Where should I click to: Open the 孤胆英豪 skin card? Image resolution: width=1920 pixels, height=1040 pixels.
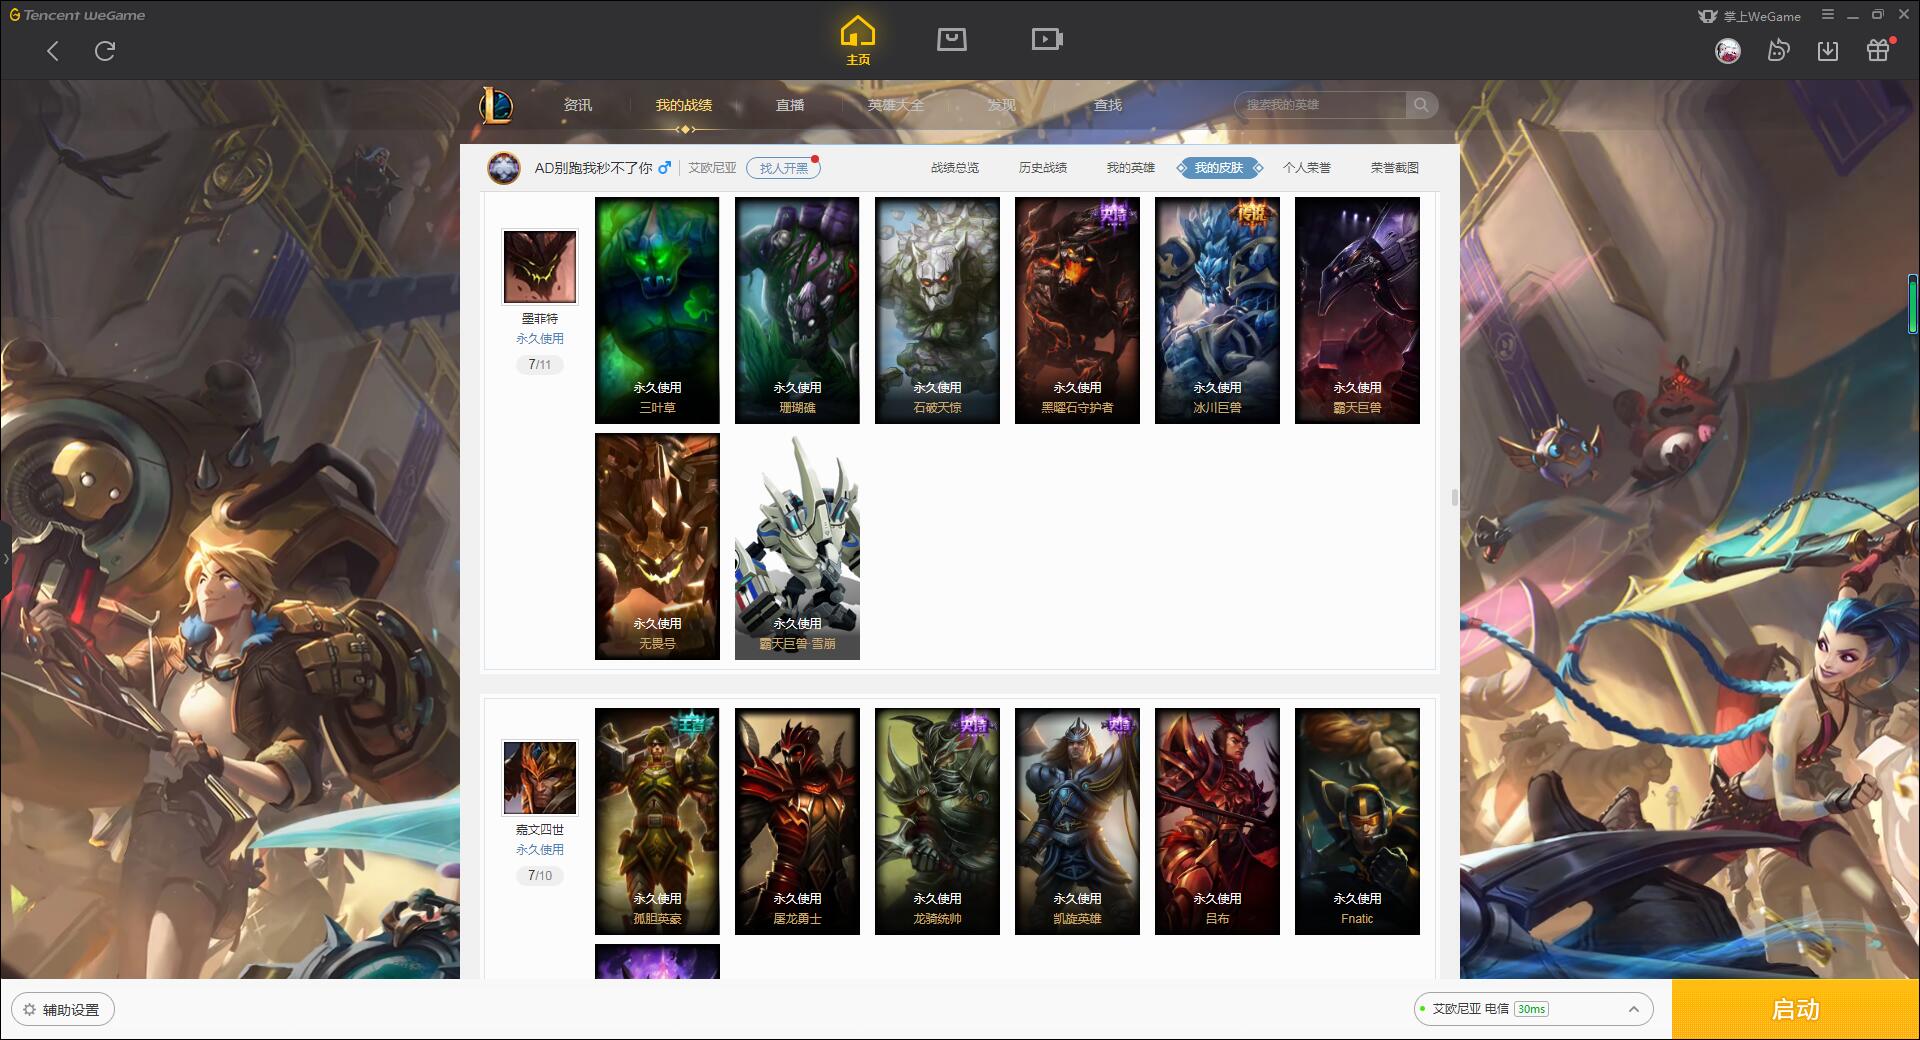pos(657,821)
